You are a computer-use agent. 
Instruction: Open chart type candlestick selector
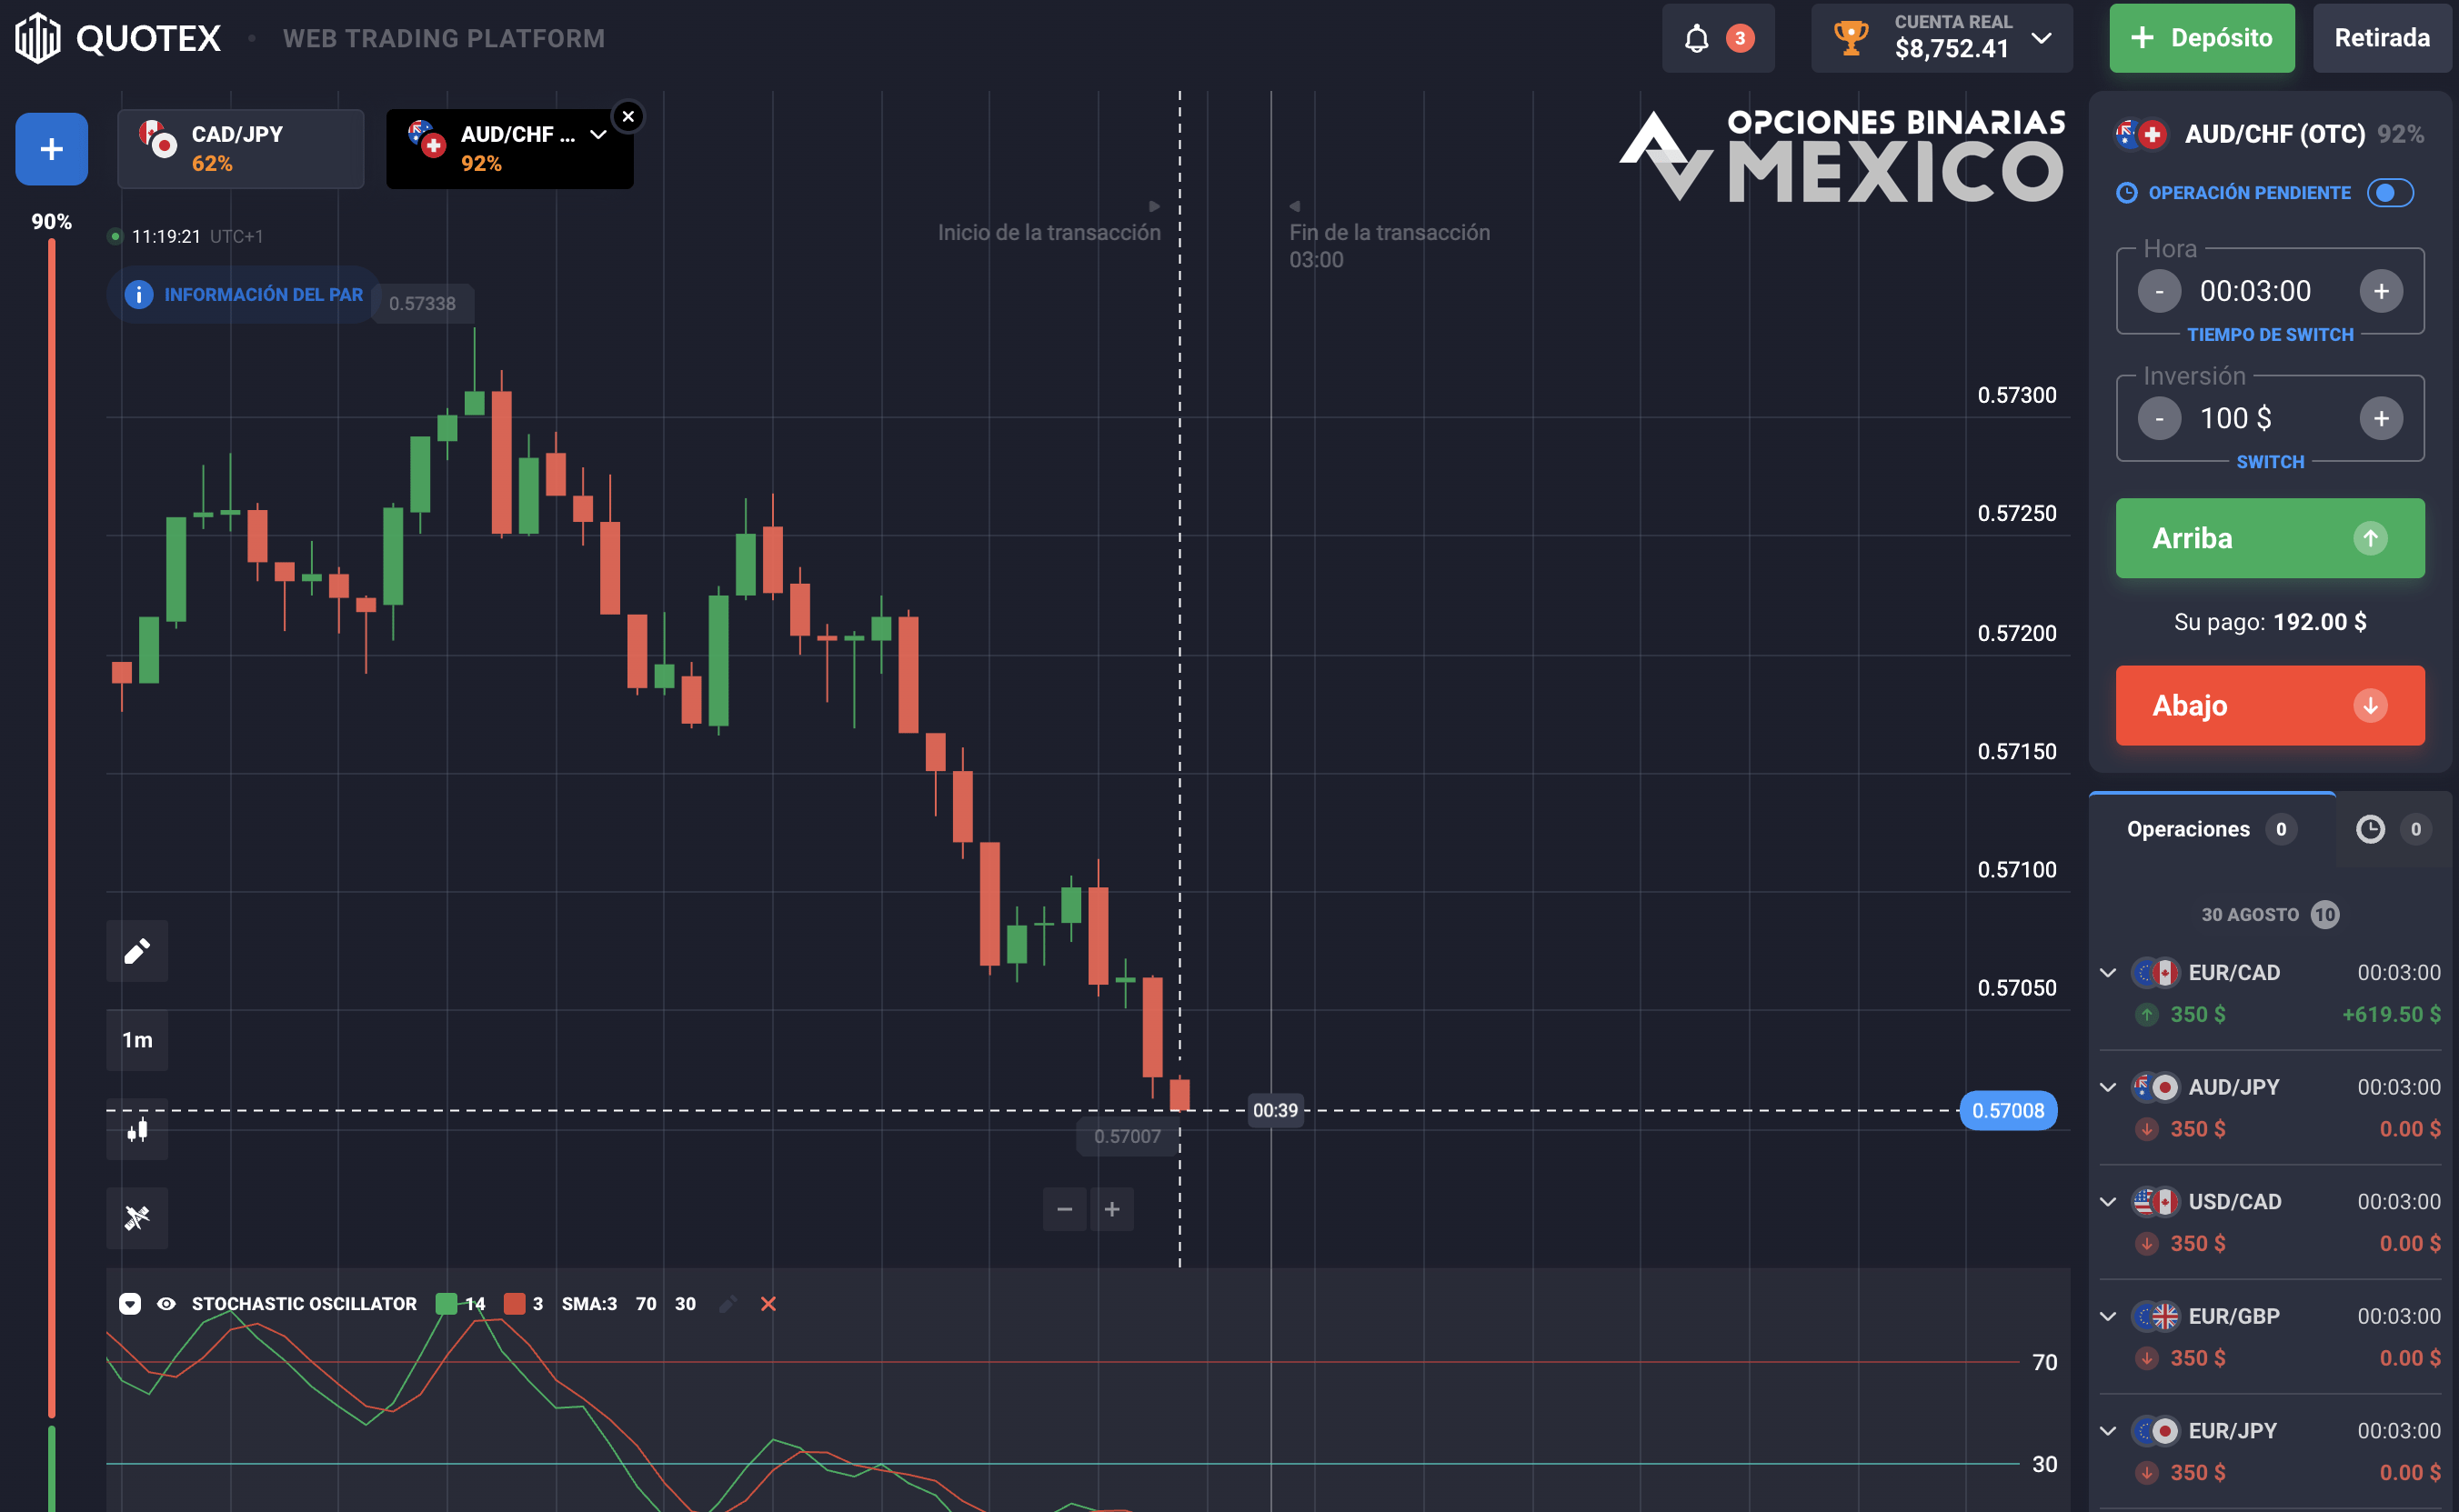137,1130
